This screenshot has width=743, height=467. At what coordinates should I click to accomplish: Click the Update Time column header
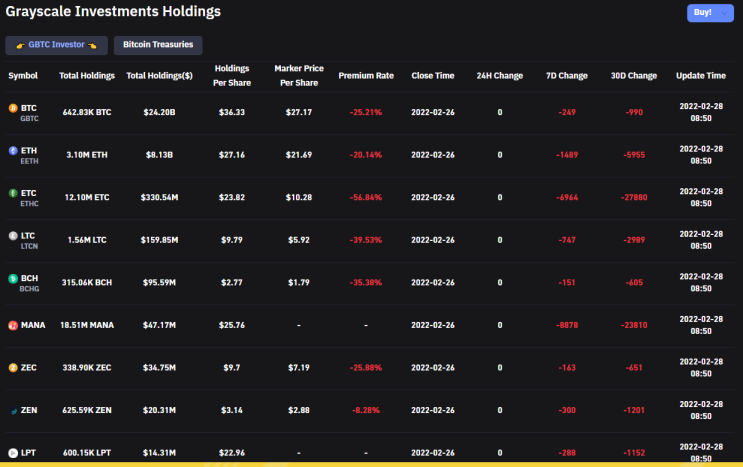701,76
